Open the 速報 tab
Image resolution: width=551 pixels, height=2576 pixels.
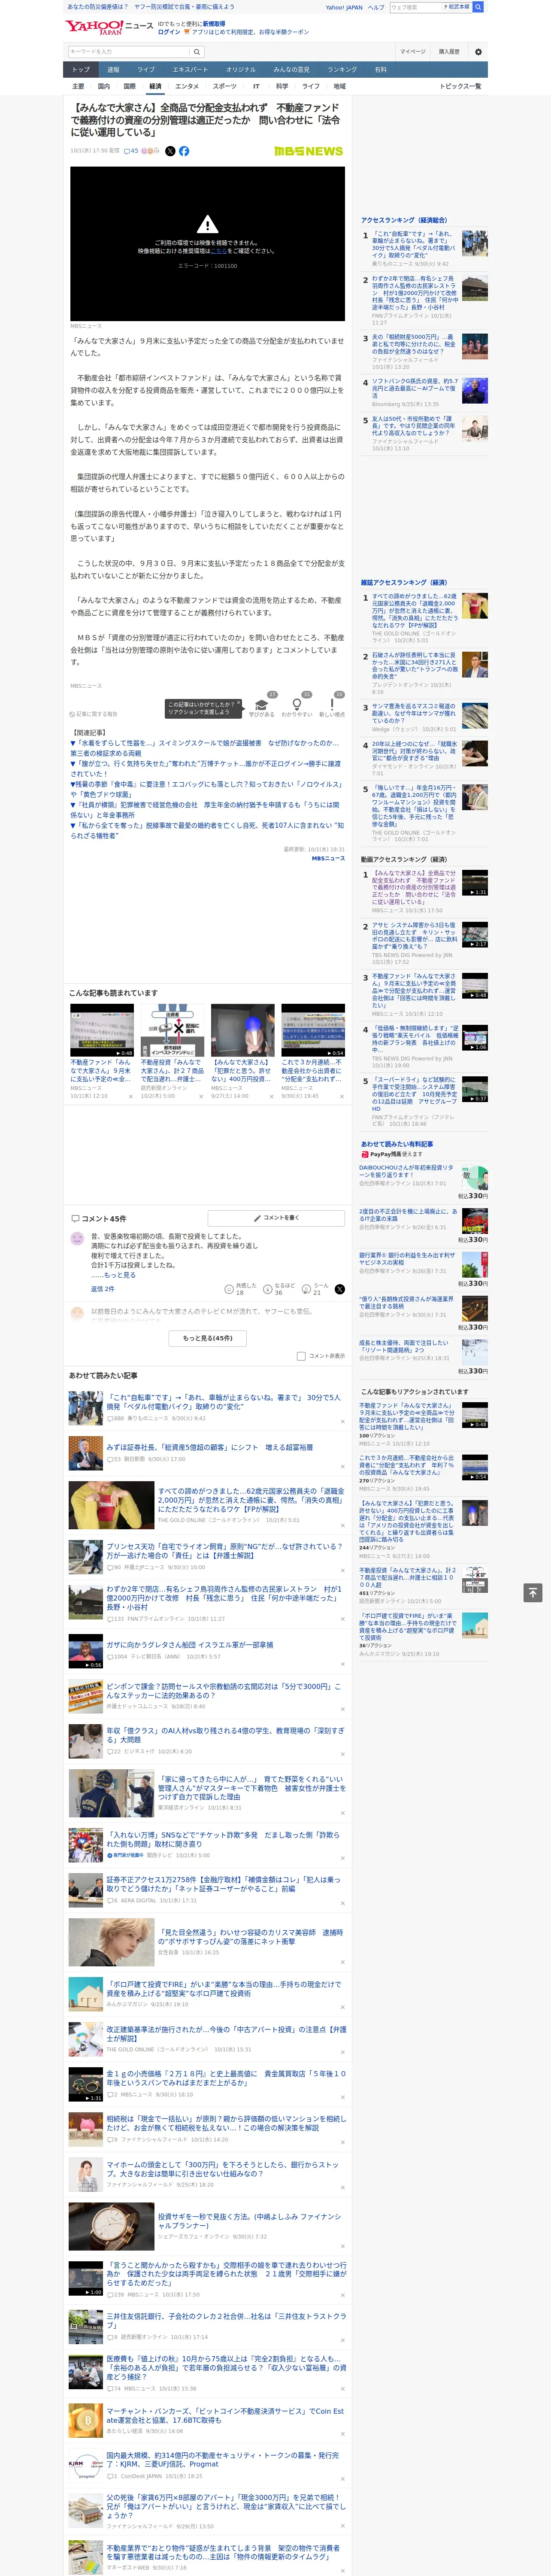[x=113, y=70]
